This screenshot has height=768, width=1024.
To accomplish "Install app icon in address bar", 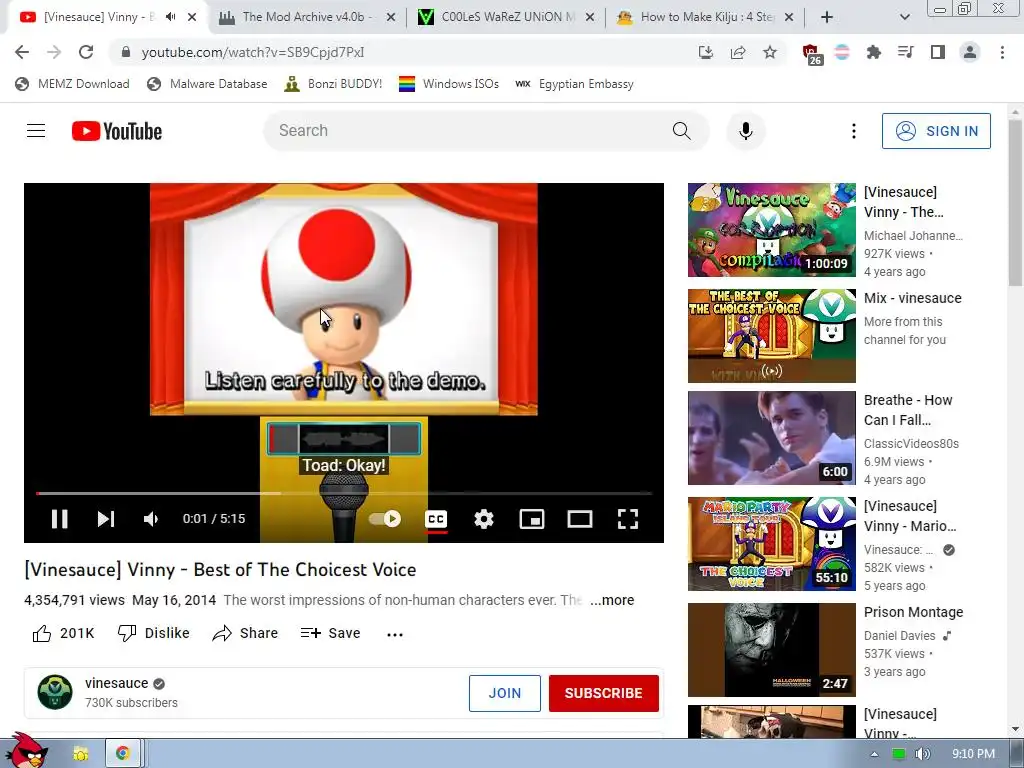I will click(705, 52).
